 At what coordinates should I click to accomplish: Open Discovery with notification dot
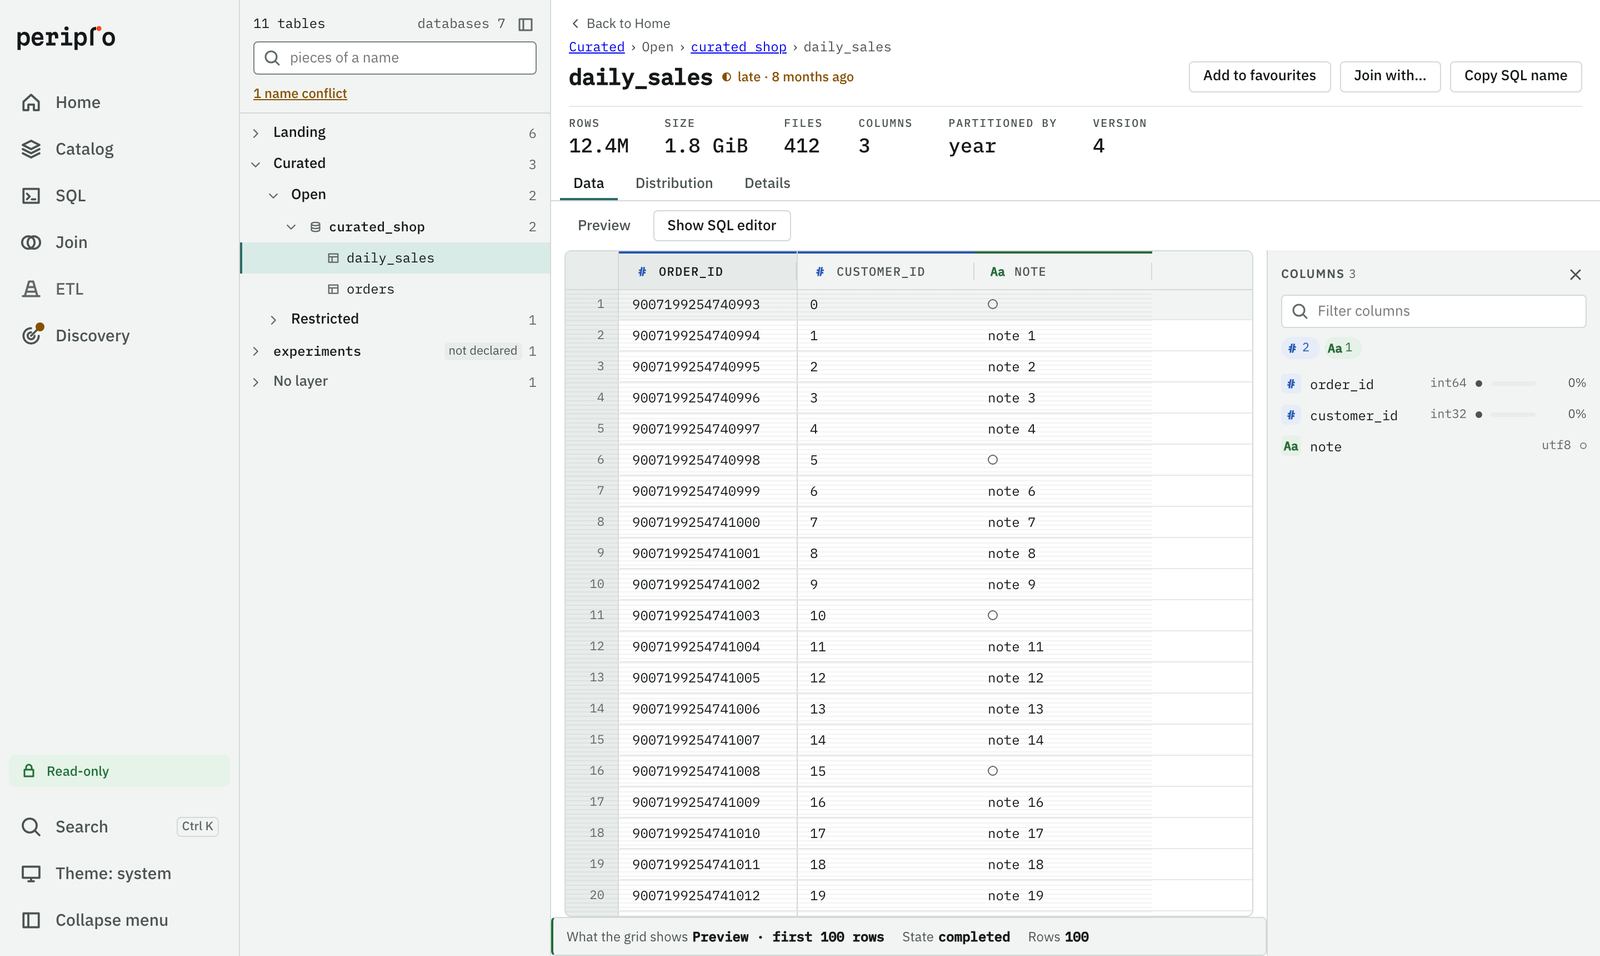(x=120, y=336)
